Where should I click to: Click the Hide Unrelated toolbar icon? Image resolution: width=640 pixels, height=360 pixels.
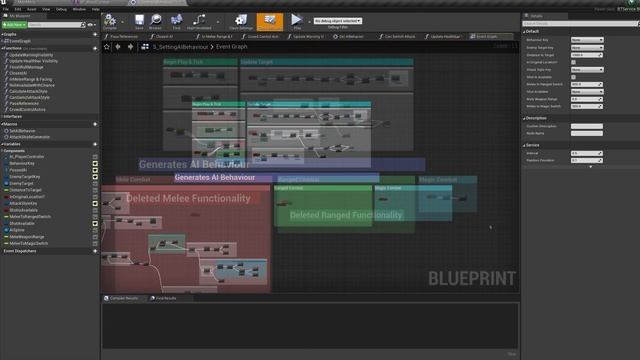199,20
